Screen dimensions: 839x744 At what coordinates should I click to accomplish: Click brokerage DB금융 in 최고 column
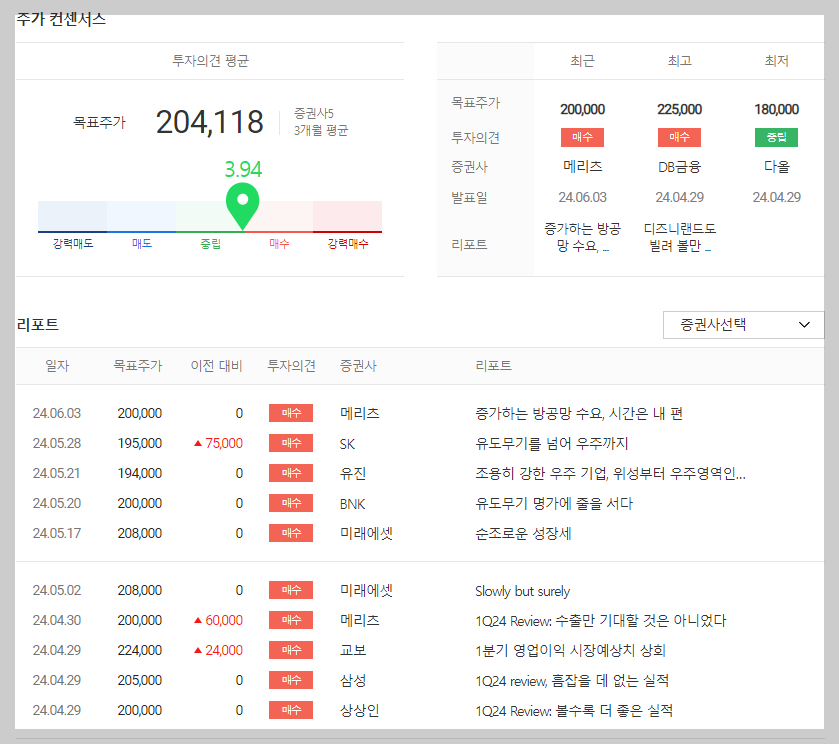tap(680, 167)
